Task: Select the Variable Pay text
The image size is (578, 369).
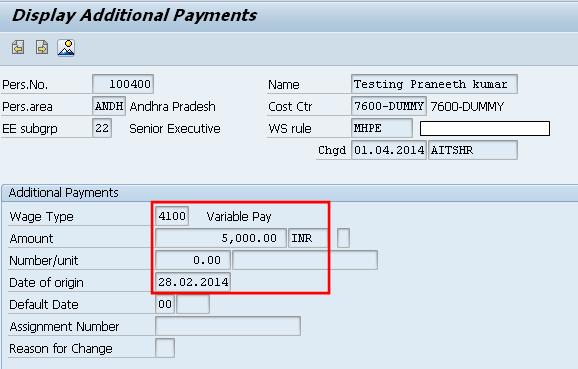Action: tap(239, 216)
